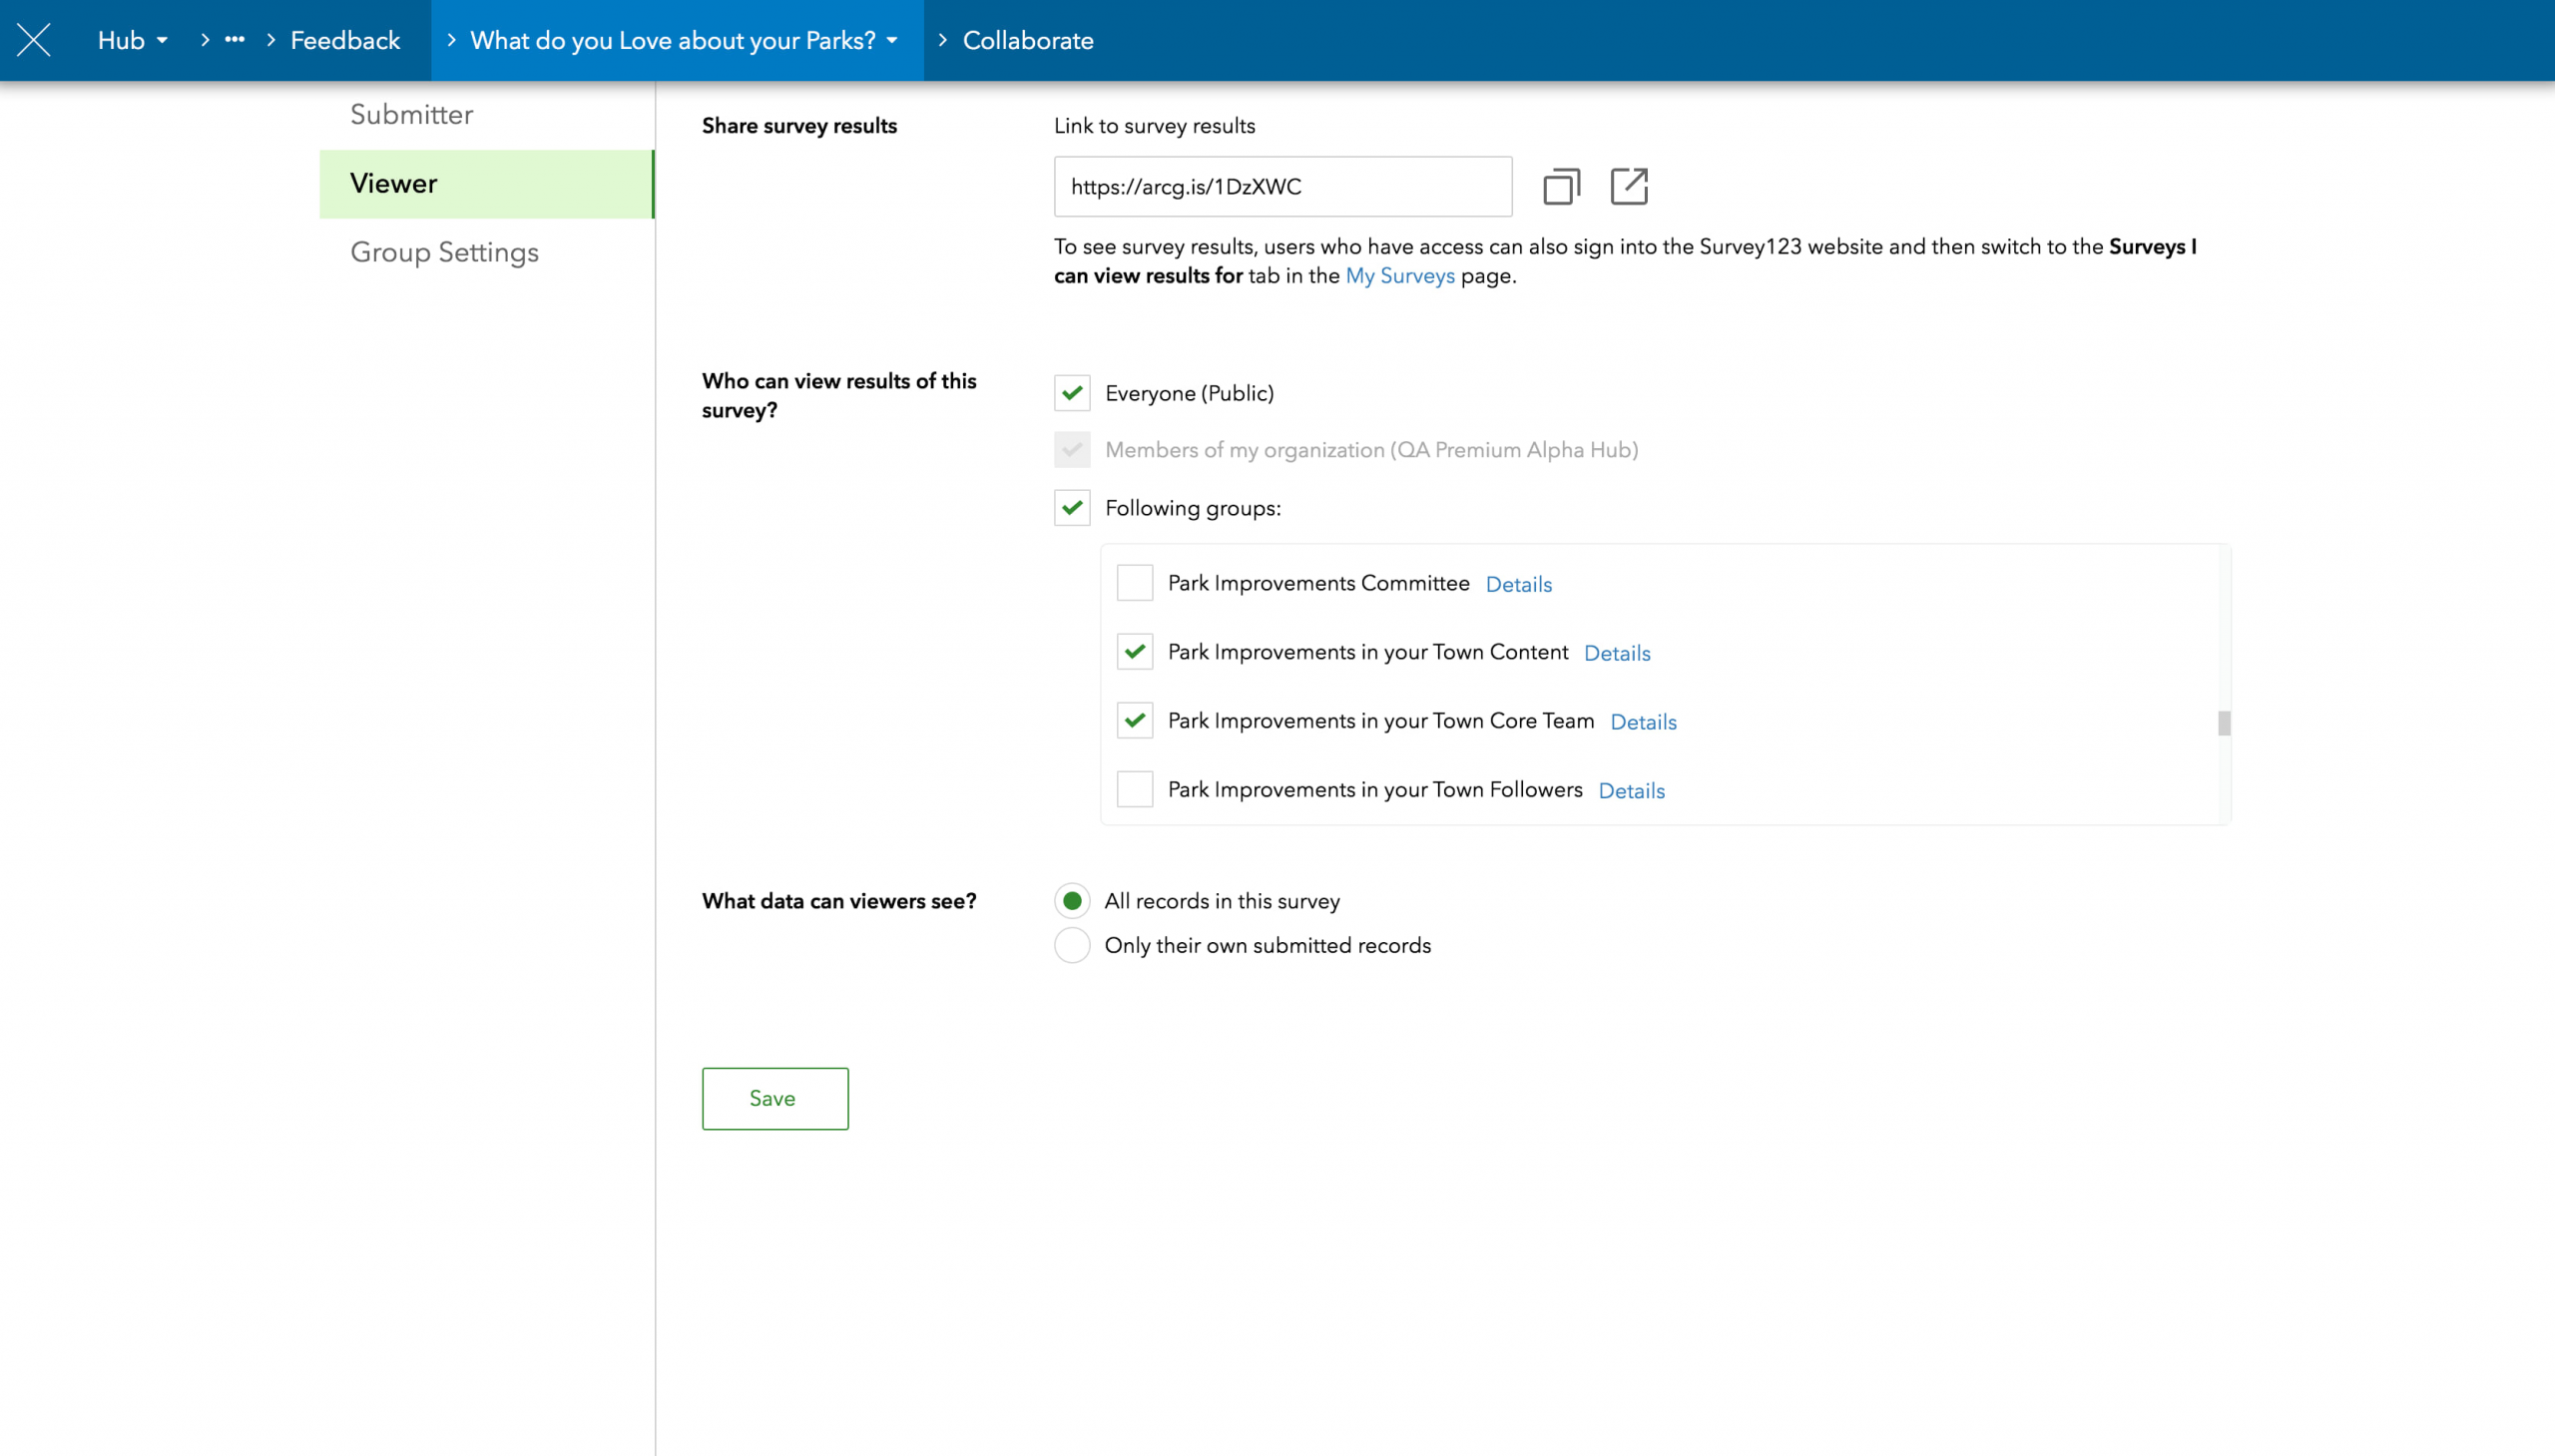Open the survey results link in a new window

[1628, 186]
